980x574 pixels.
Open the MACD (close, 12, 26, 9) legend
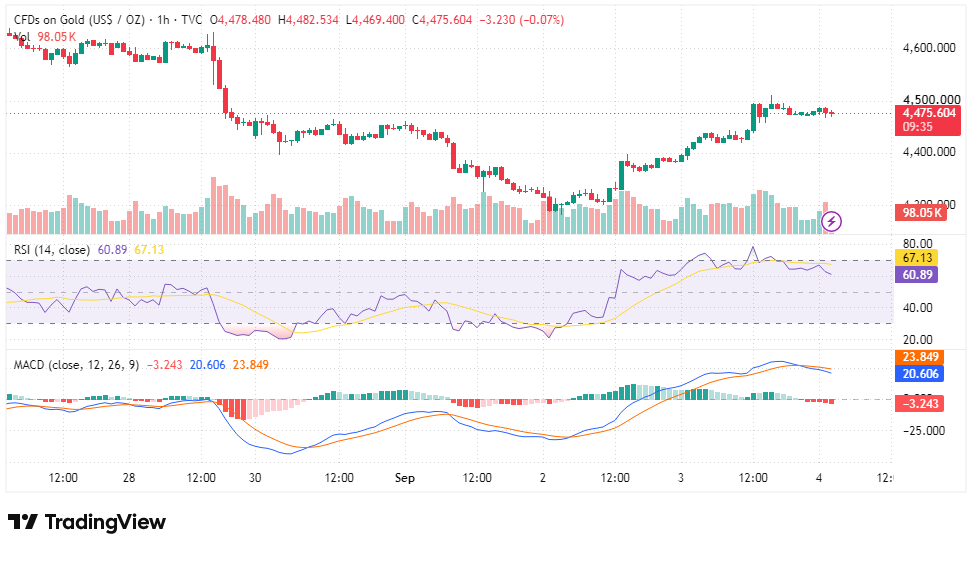pos(76,365)
